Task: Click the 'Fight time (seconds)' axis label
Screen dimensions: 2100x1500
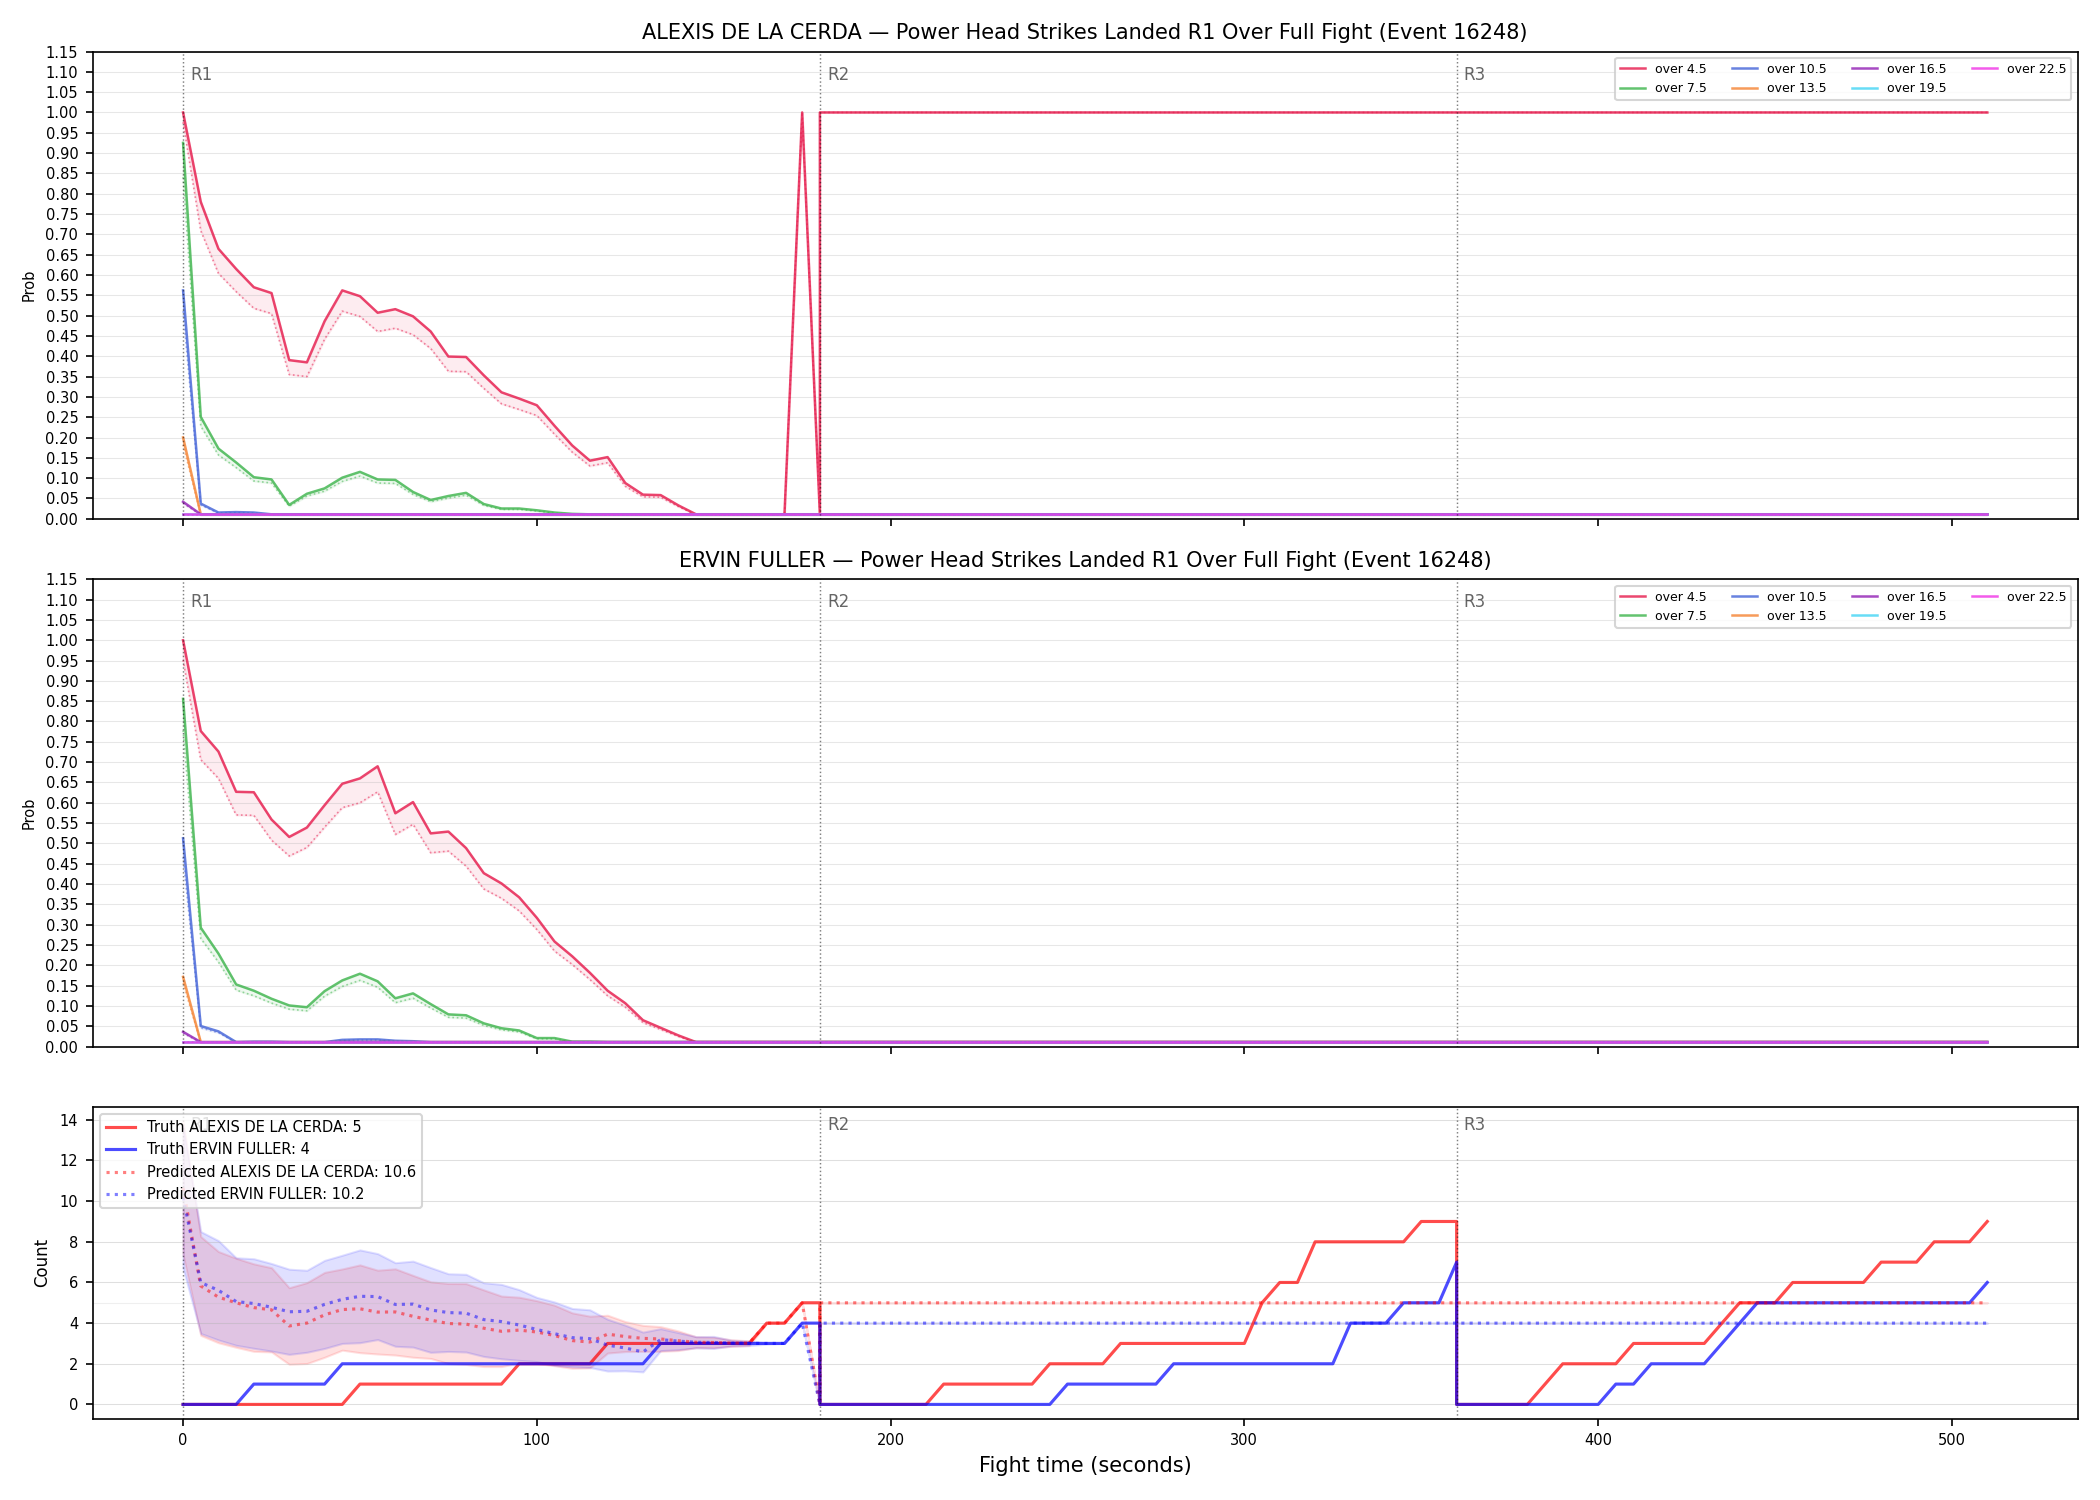Action: [1085, 1465]
